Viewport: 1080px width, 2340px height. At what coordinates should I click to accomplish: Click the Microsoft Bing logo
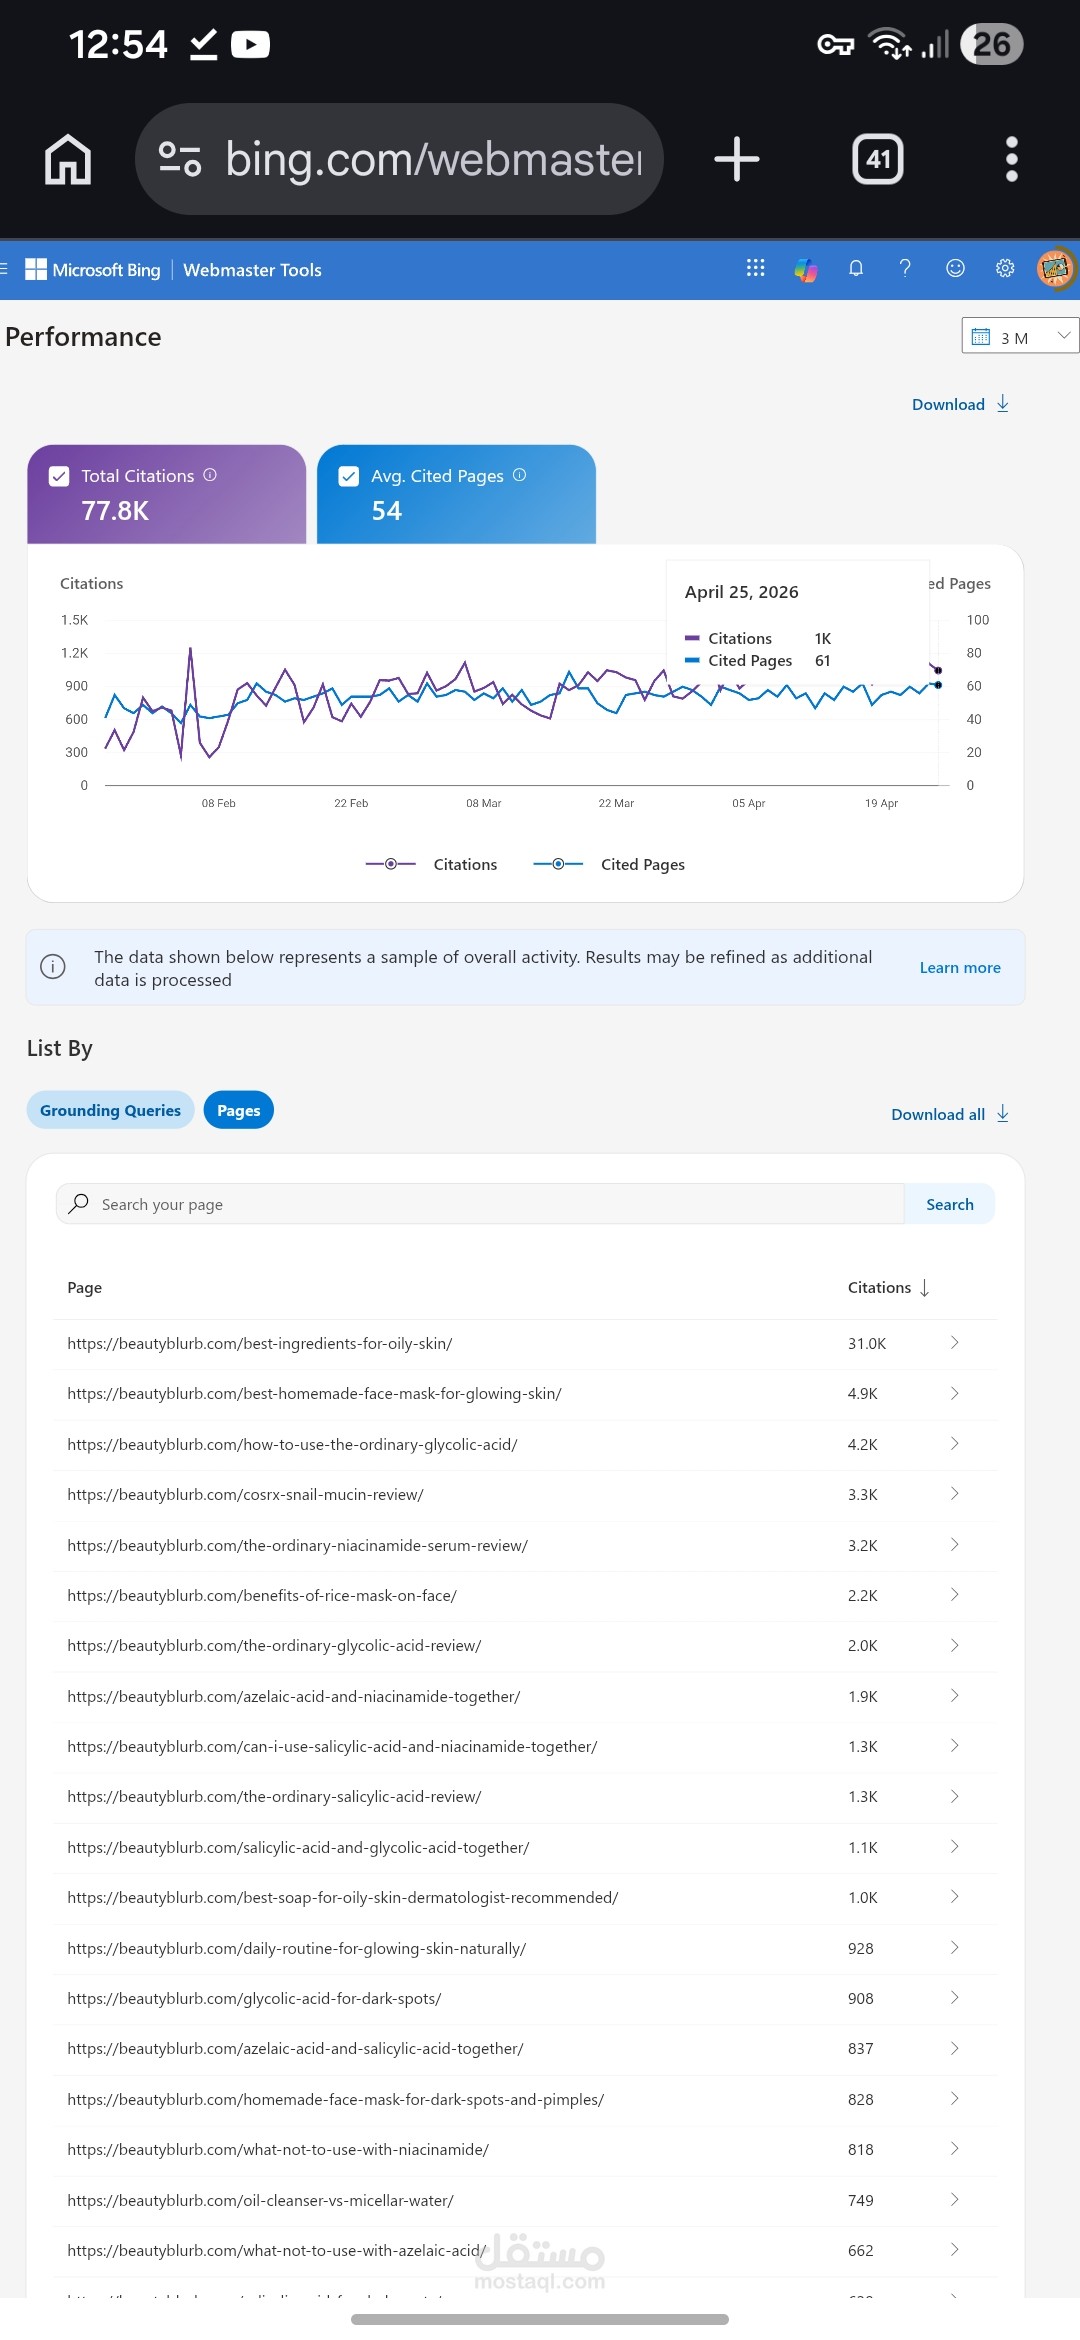point(93,270)
